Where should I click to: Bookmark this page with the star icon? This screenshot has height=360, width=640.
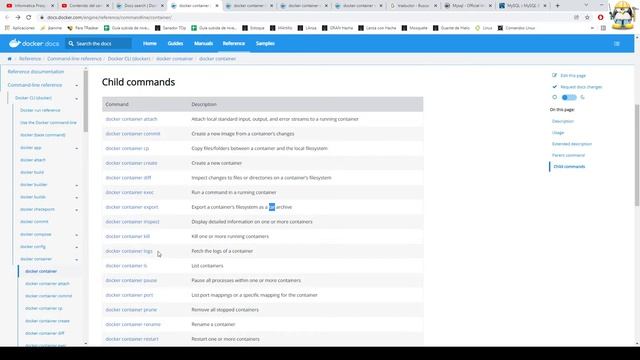click(x=587, y=18)
